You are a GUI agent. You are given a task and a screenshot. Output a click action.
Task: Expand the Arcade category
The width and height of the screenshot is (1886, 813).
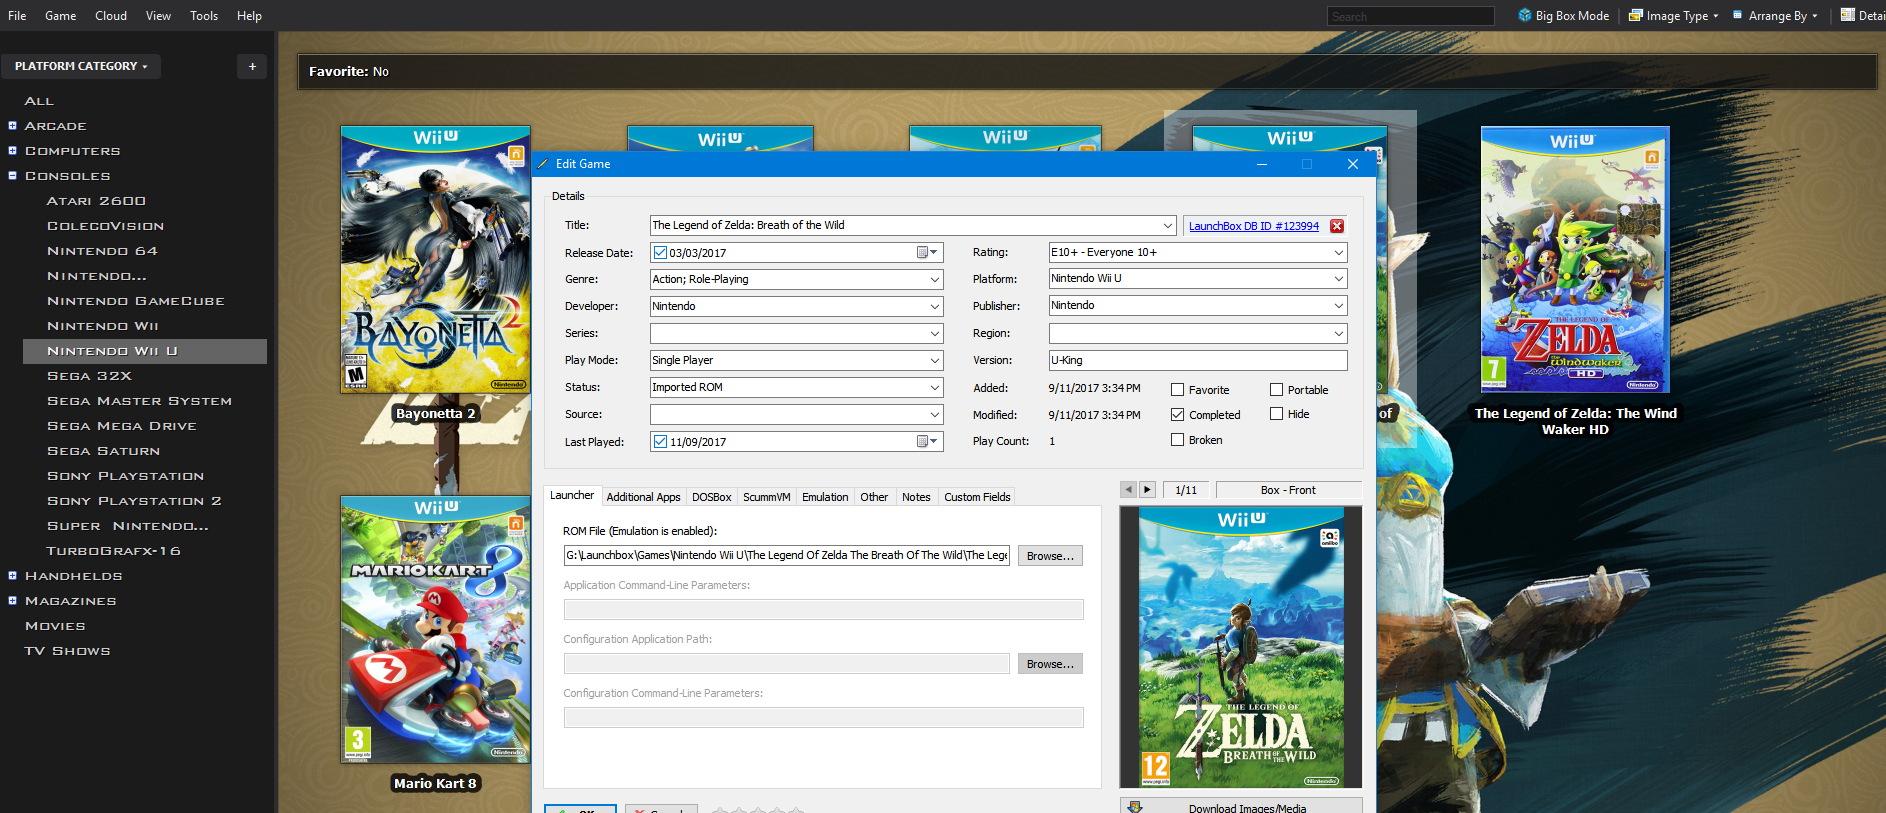click(x=13, y=126)
